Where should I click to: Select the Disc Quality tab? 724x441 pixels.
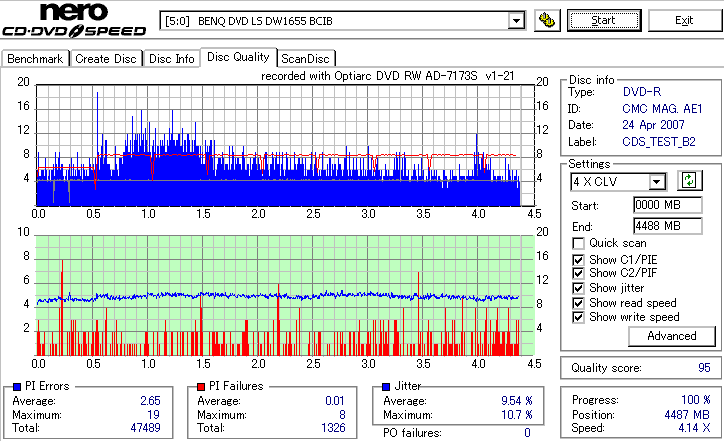click(x=238, y=57)
